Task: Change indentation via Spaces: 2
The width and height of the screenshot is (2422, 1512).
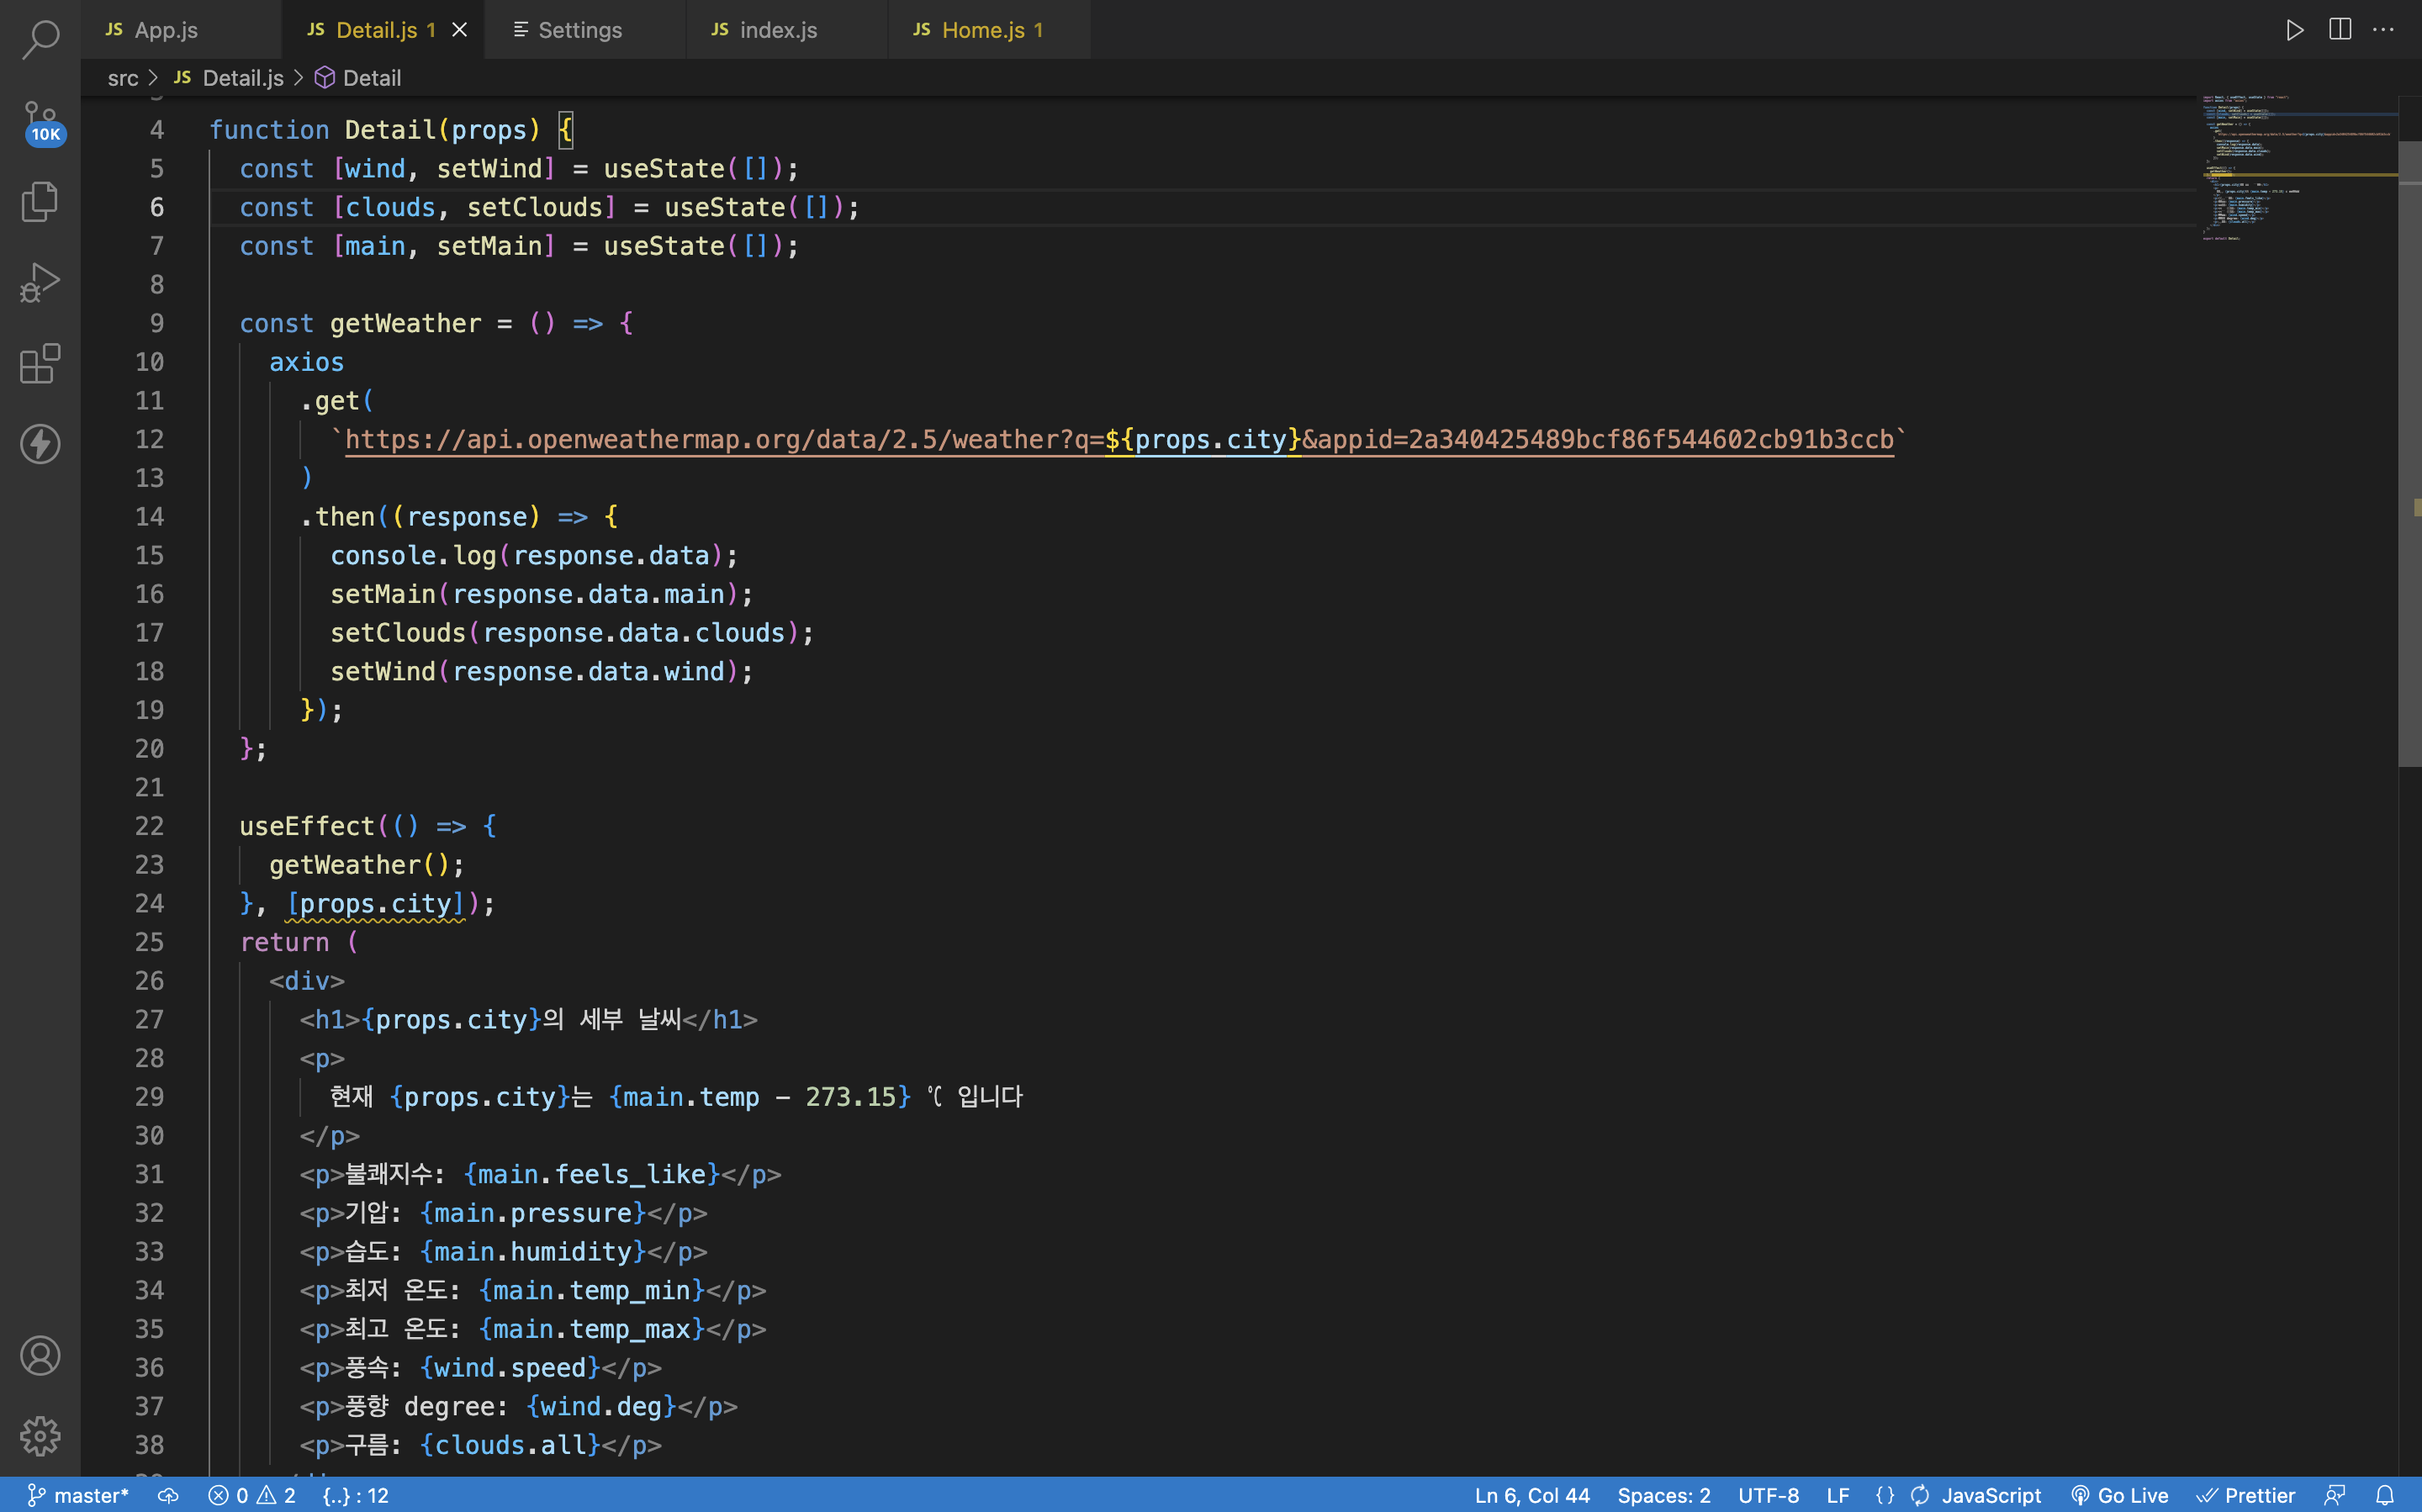Action: 1663,1495
